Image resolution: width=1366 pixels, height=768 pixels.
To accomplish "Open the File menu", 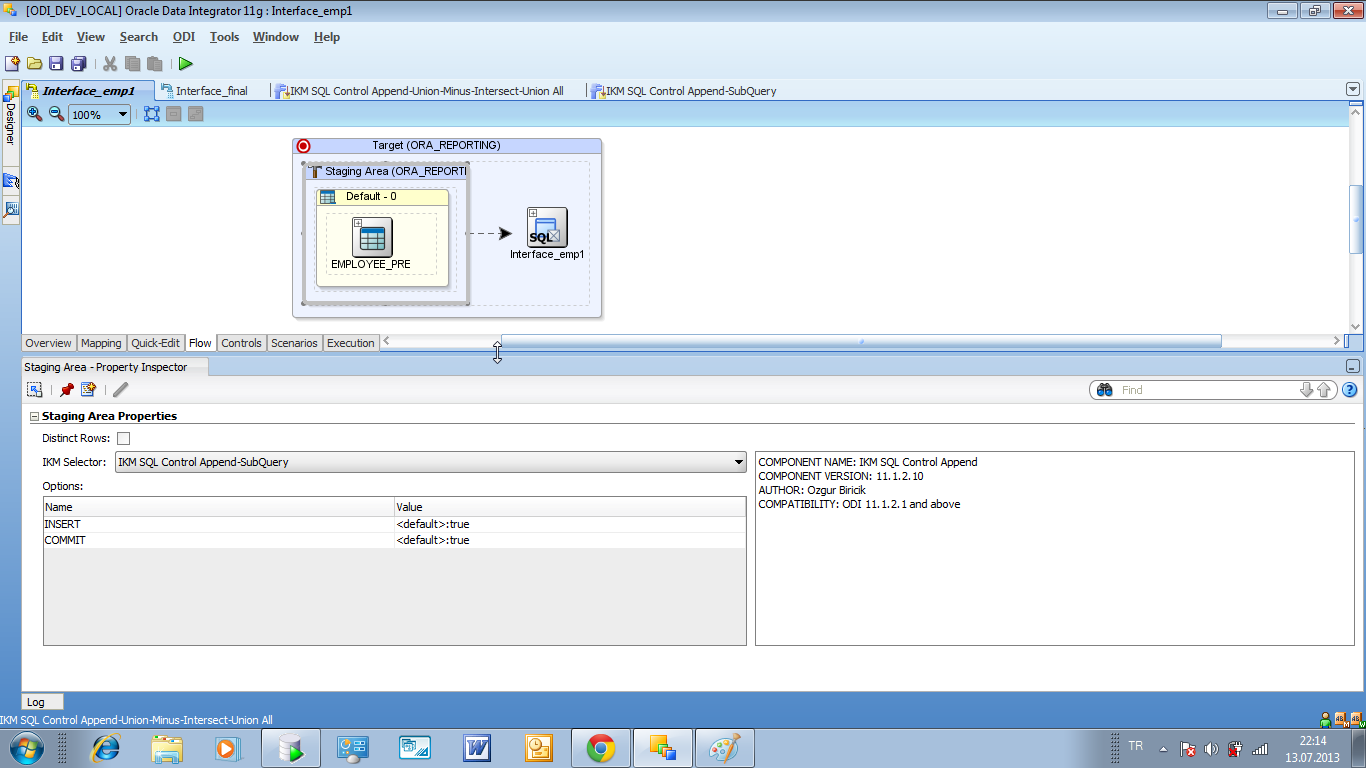I will coord(18,37).
